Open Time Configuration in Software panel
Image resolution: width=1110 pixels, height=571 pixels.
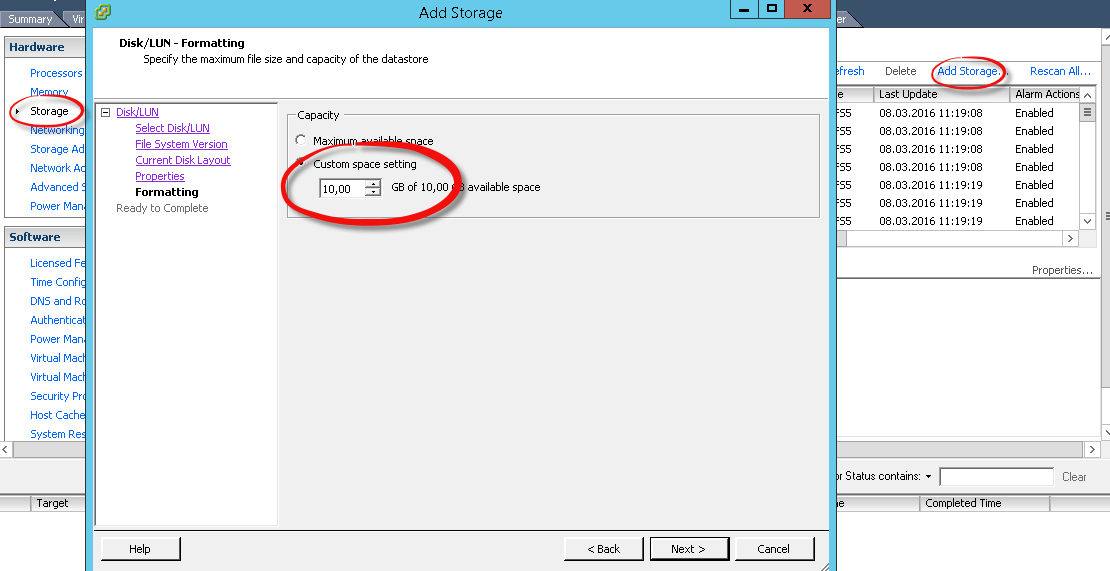click(x=57, y=282)
